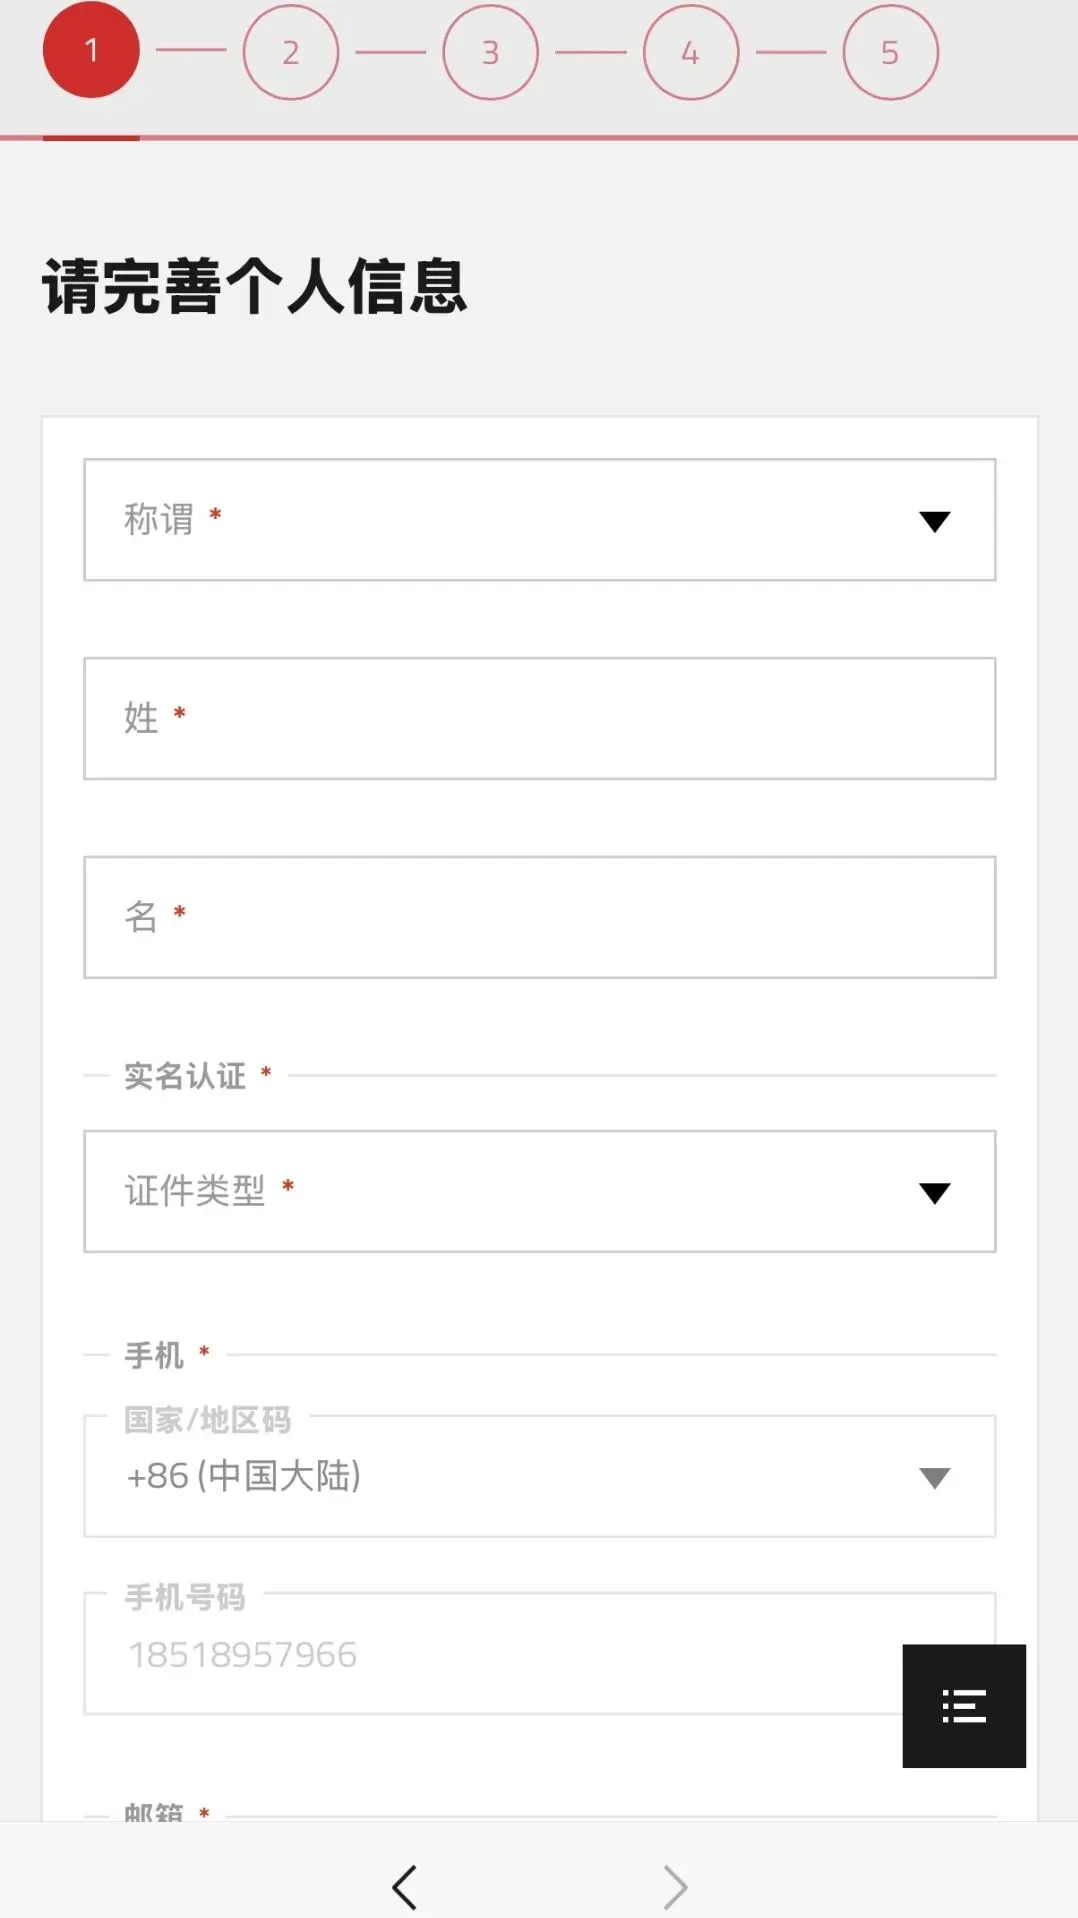
Task: Select step 1 circle in progress bar
Action: (91, 50)
